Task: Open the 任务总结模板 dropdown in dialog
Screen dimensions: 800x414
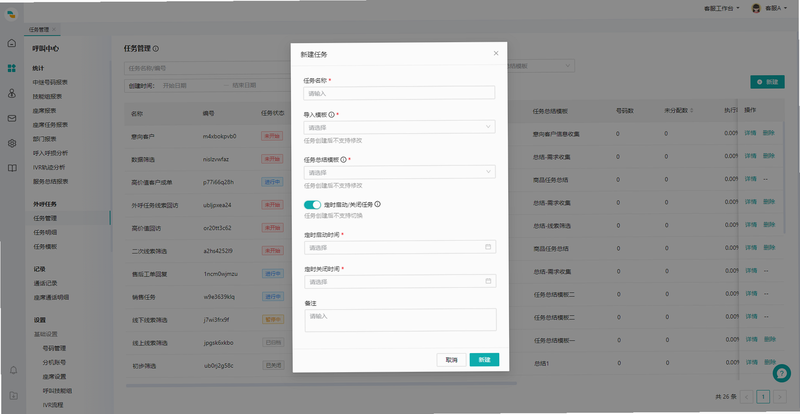Action: (399, 172)
